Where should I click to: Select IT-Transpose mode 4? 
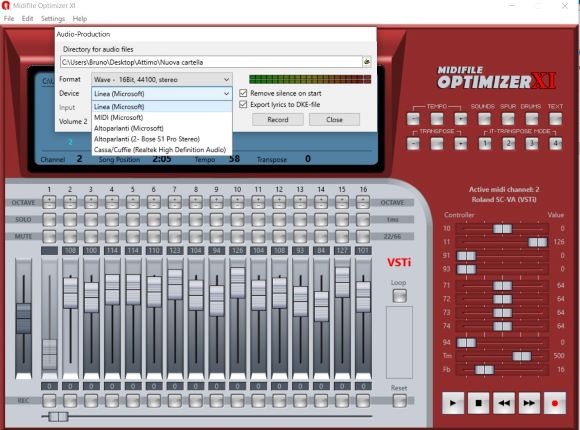[555, 143]
